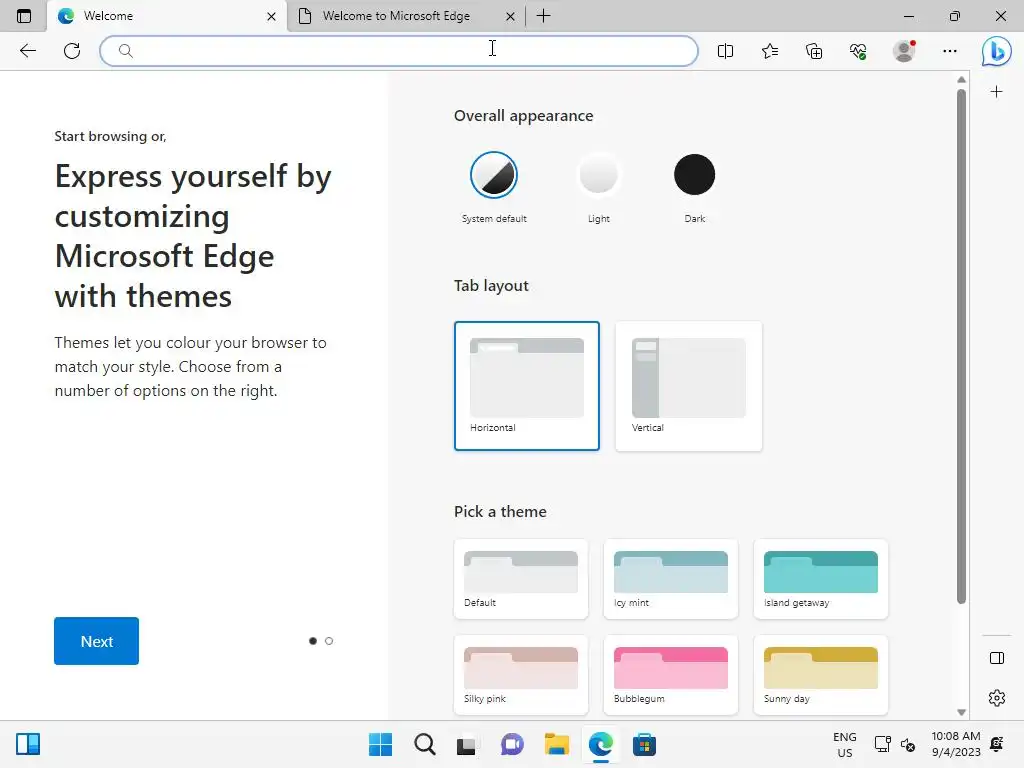Switch to the Welcome tab
The image size is (1024, 768).
[167, 16]
